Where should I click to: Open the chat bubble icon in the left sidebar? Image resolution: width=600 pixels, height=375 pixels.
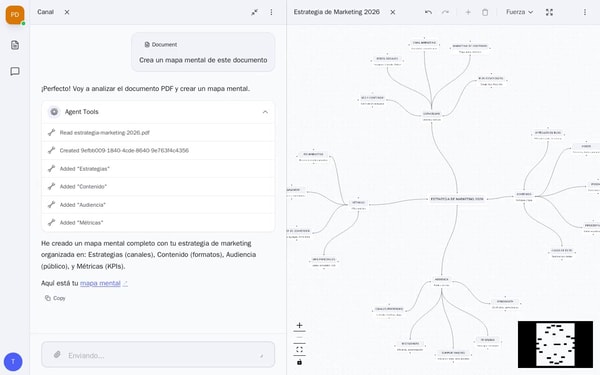click(x=15, y=72)
